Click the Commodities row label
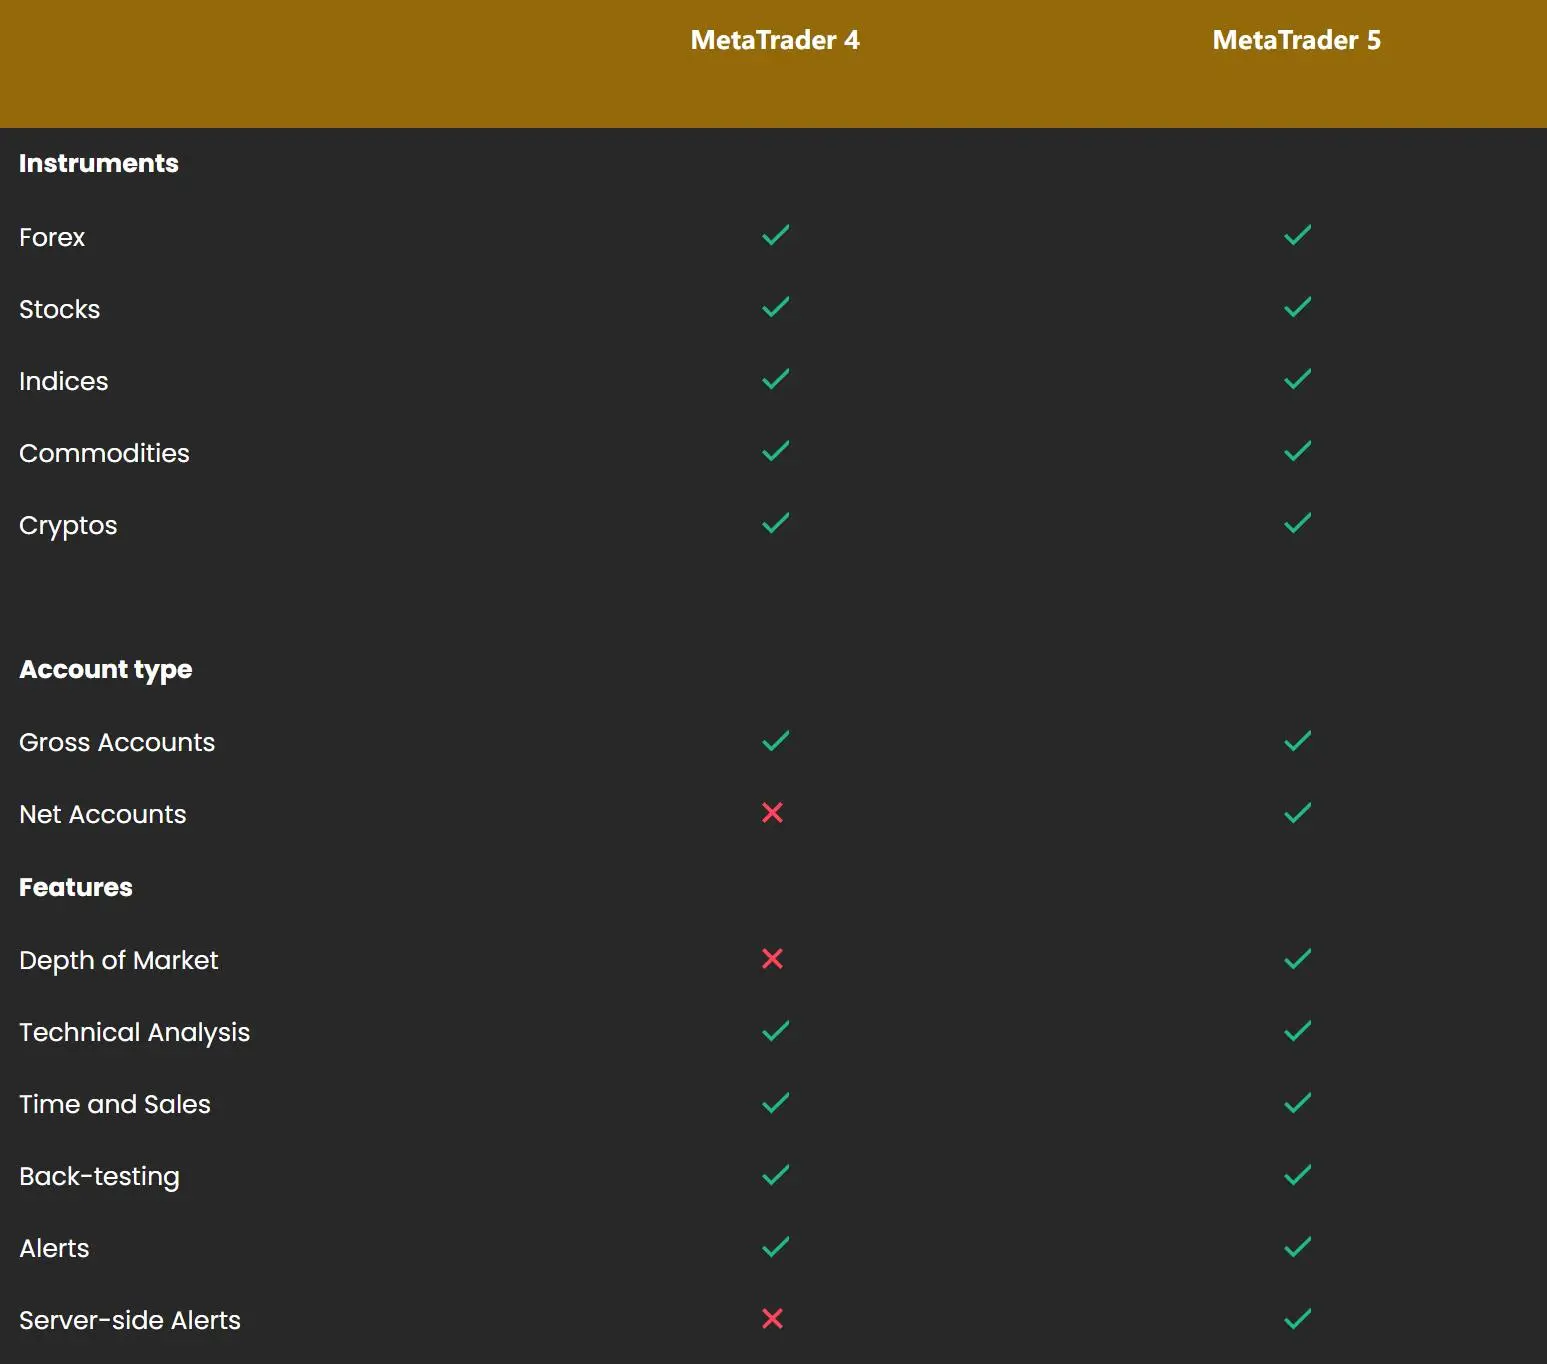 coord(104,453)
